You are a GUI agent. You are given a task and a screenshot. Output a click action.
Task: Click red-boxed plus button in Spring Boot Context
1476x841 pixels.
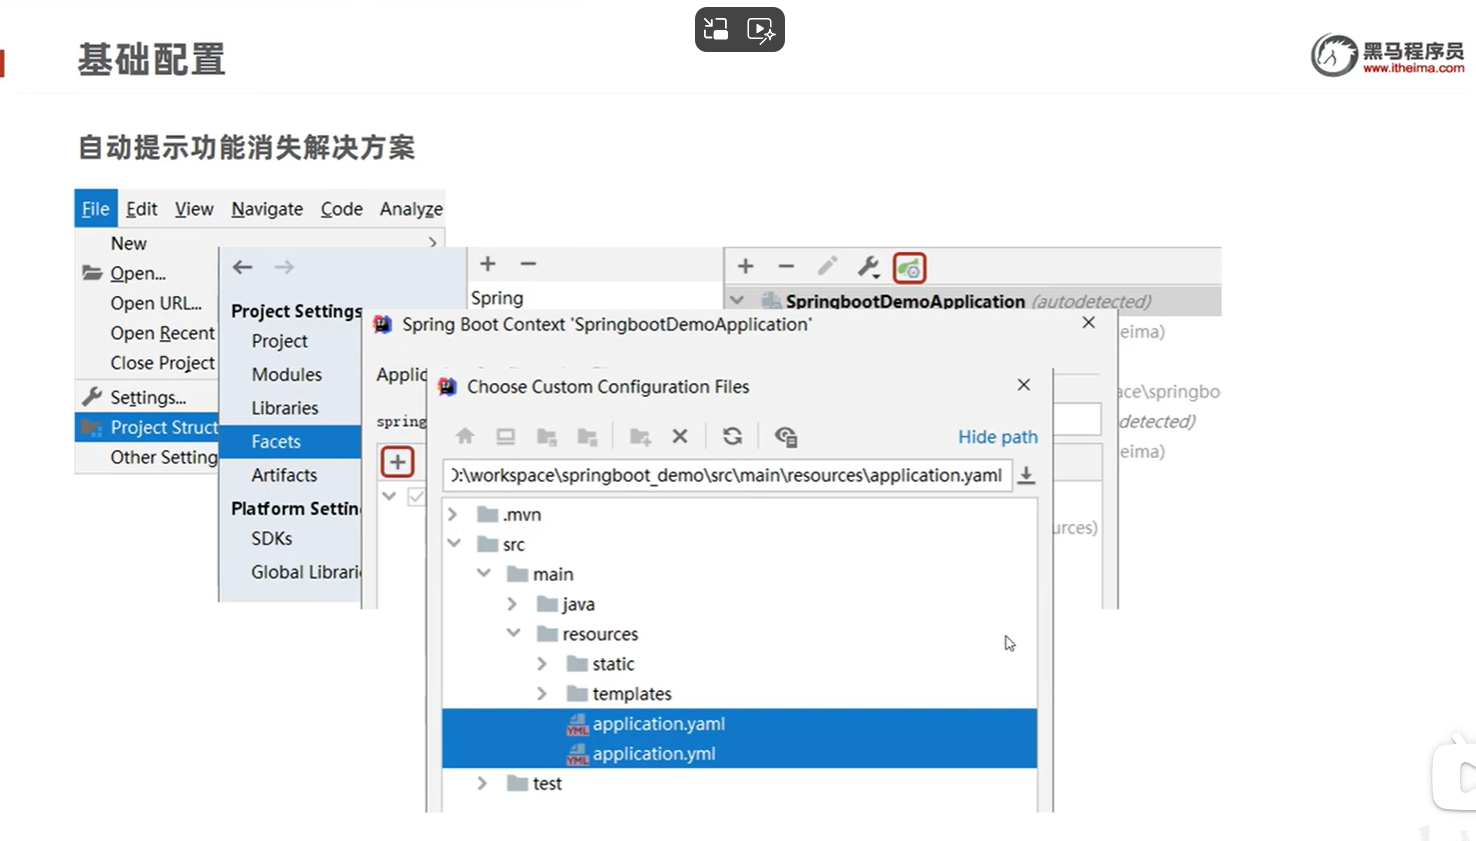point(398,462)
